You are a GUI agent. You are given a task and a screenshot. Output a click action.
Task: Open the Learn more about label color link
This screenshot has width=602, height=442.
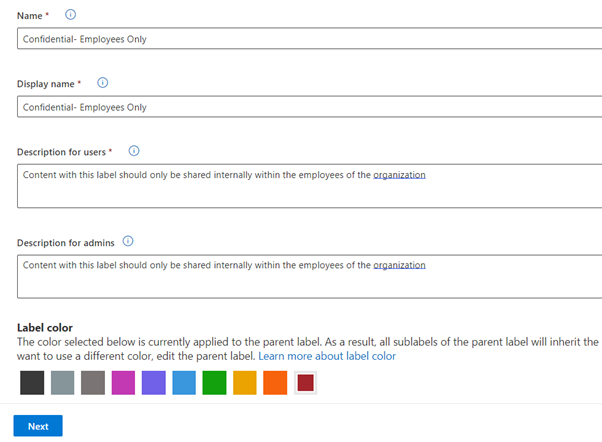tap(327, 356)
